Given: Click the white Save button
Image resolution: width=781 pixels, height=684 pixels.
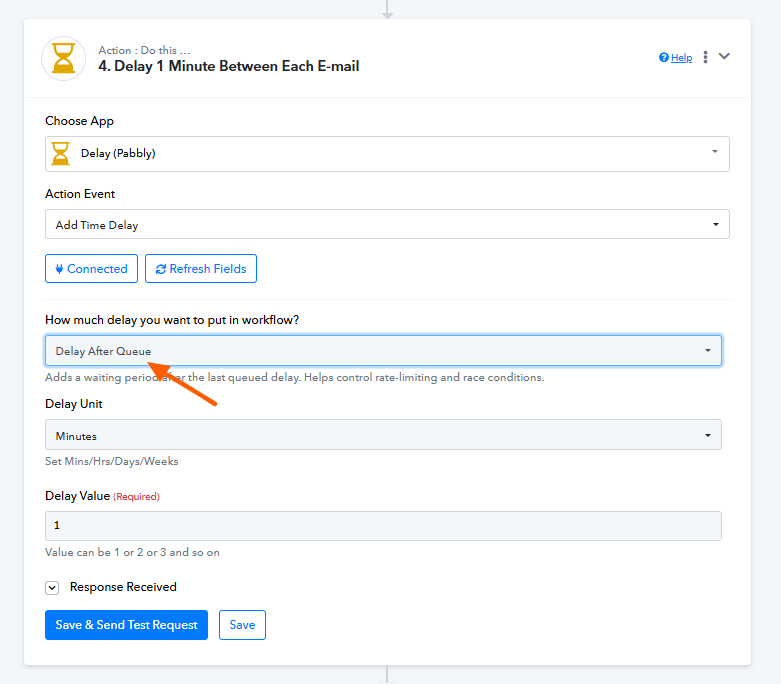Looking at the screenshot, I should 242,625.
